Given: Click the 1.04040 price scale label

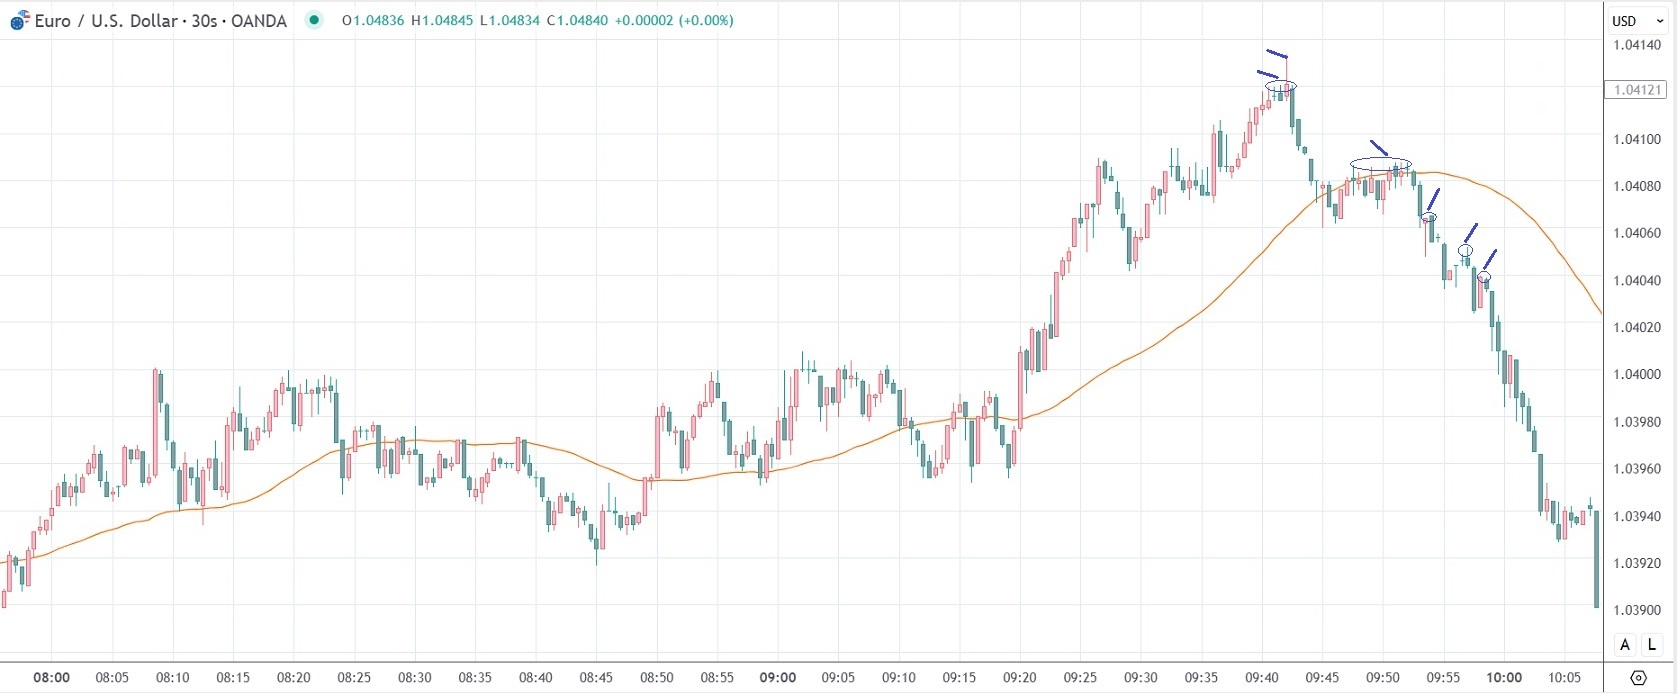Looking at the screenshot, I should (1637, 280).
